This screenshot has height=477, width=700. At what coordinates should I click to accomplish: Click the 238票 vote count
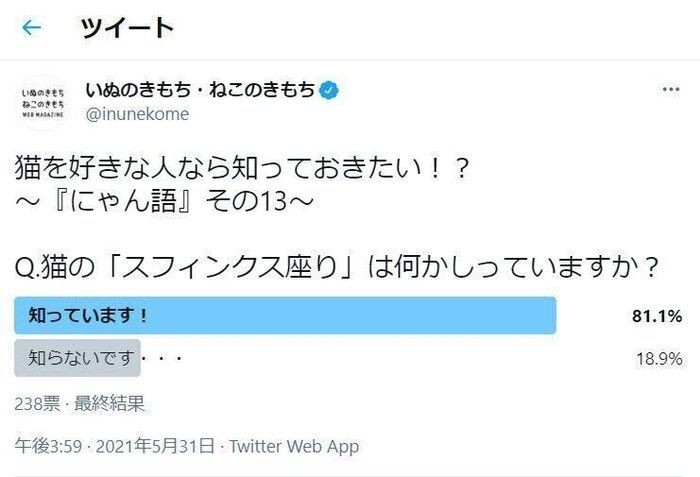[x=36, y=403]
